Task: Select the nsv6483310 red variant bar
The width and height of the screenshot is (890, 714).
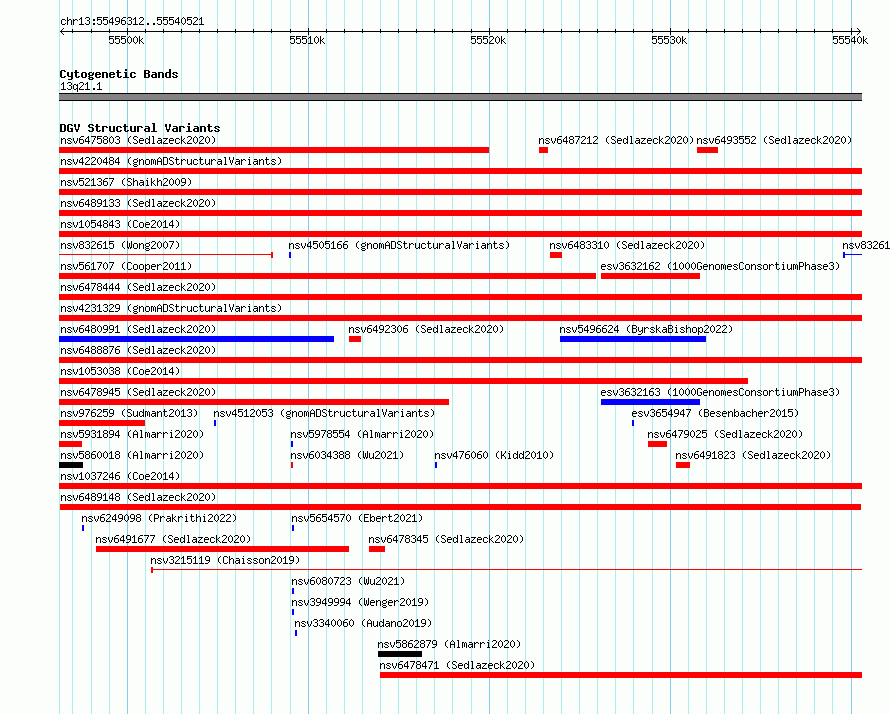Action: pyautogui.click(x=556, y=255)
